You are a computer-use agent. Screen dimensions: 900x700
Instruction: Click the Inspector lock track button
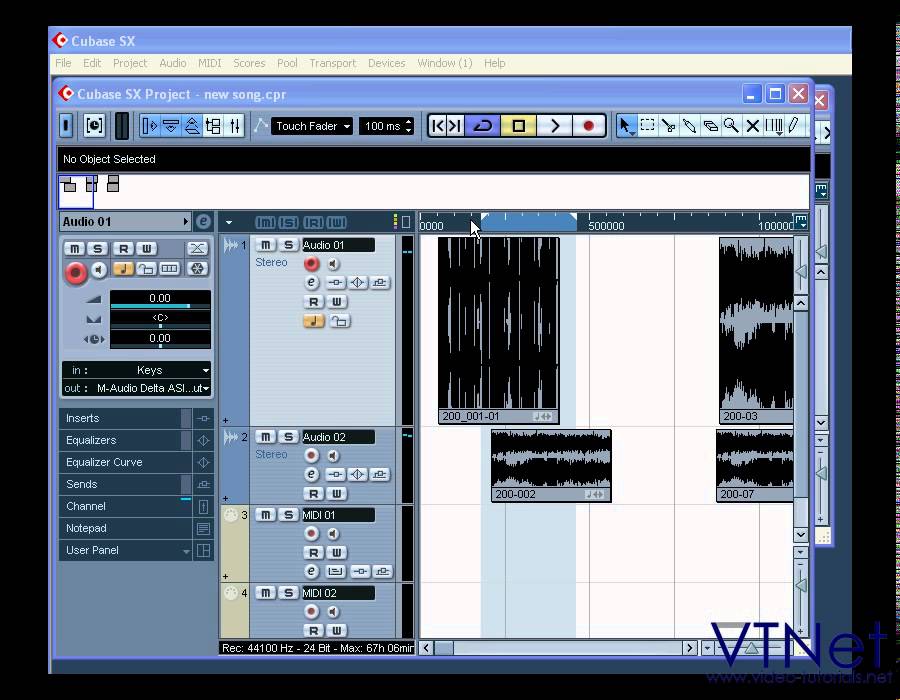coord(146,269)
